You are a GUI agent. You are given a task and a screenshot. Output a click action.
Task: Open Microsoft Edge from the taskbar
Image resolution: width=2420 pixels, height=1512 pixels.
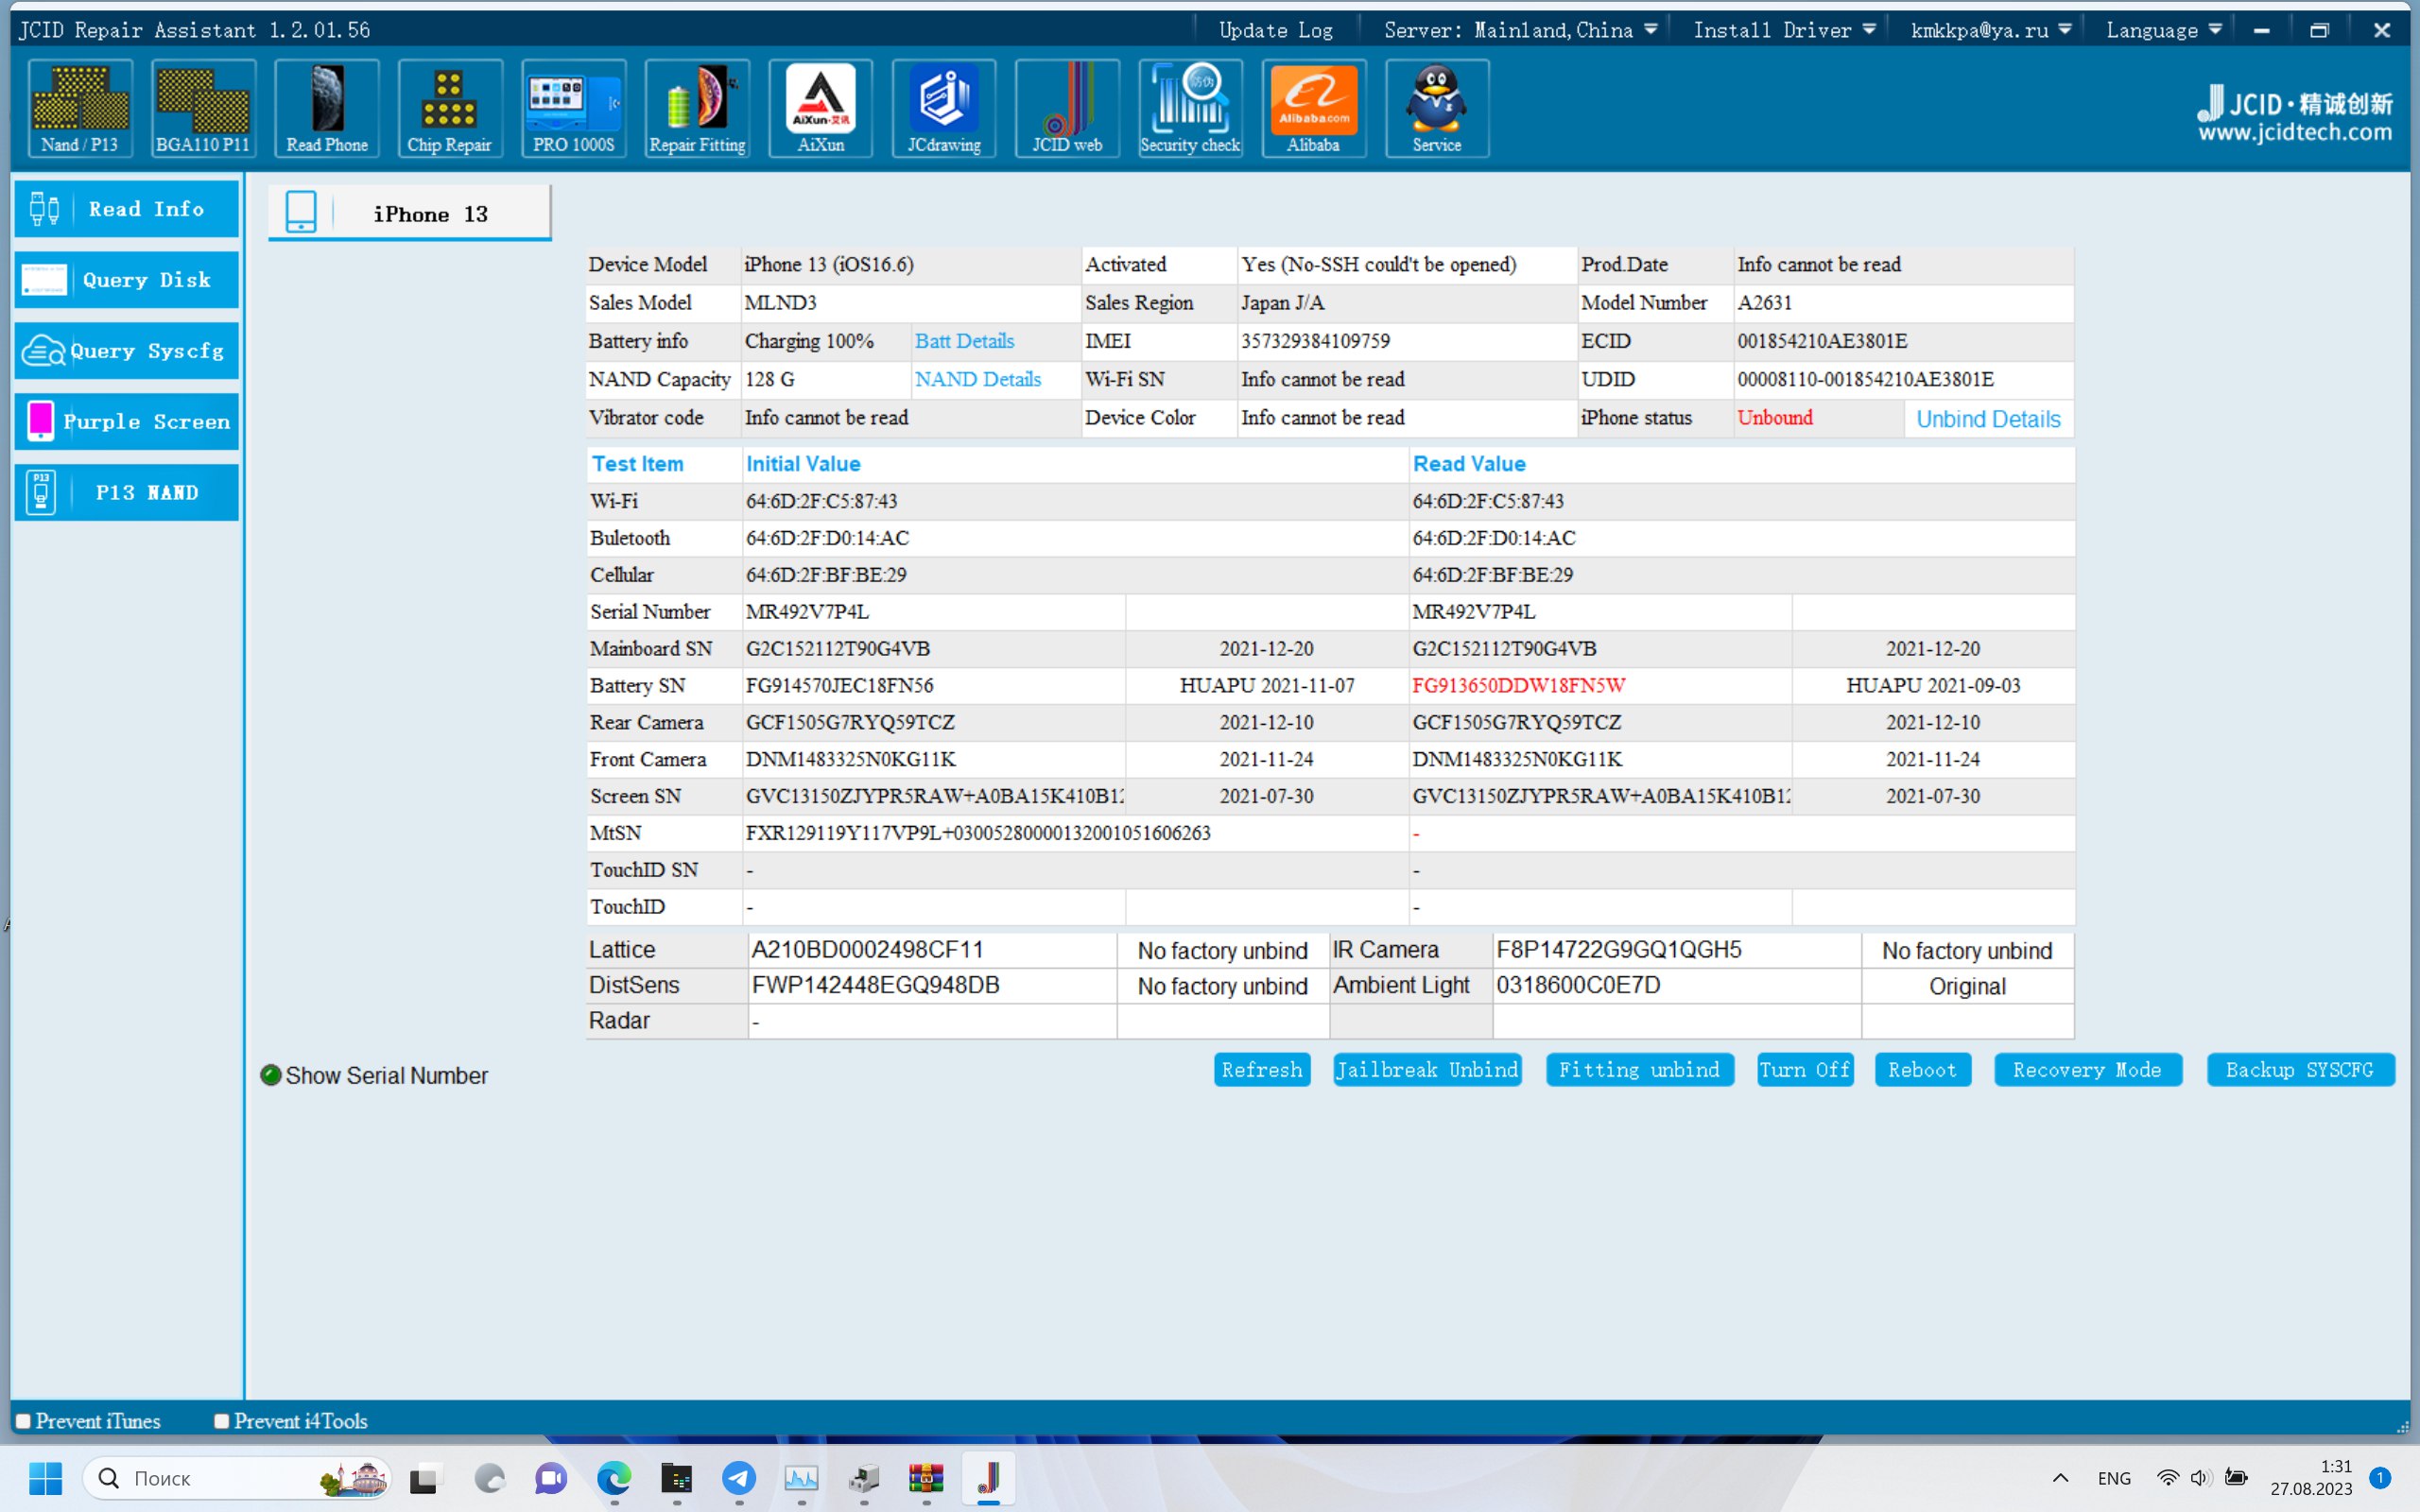(614, 1478)
